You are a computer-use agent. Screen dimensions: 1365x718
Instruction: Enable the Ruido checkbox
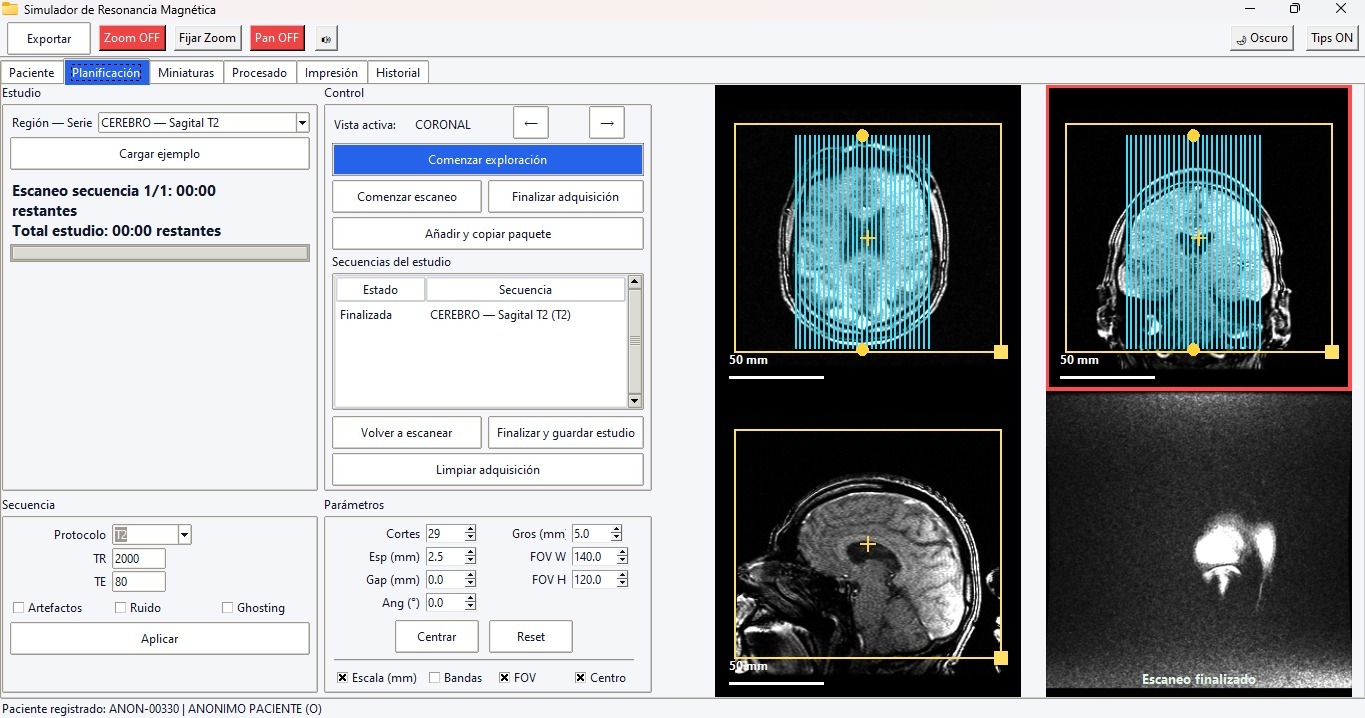pos(121,608)
